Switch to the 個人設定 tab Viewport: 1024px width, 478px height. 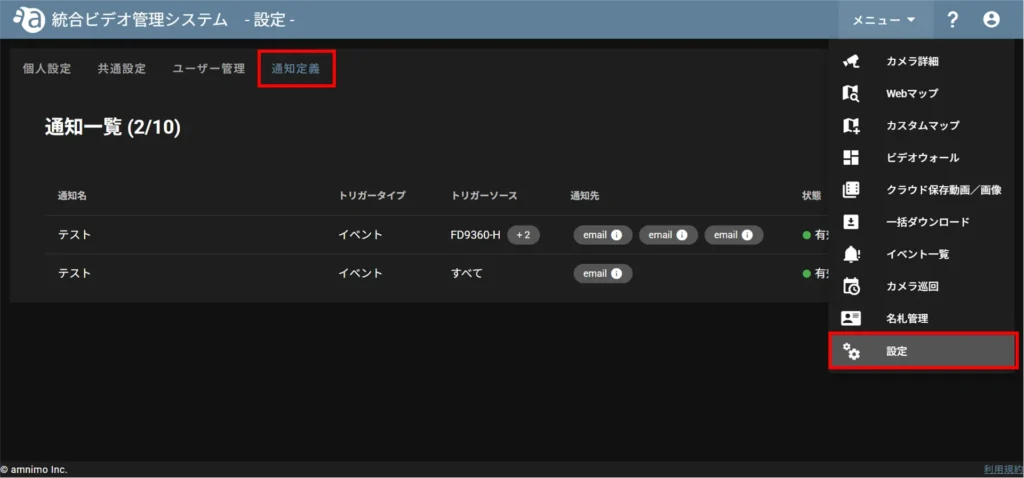47,69
